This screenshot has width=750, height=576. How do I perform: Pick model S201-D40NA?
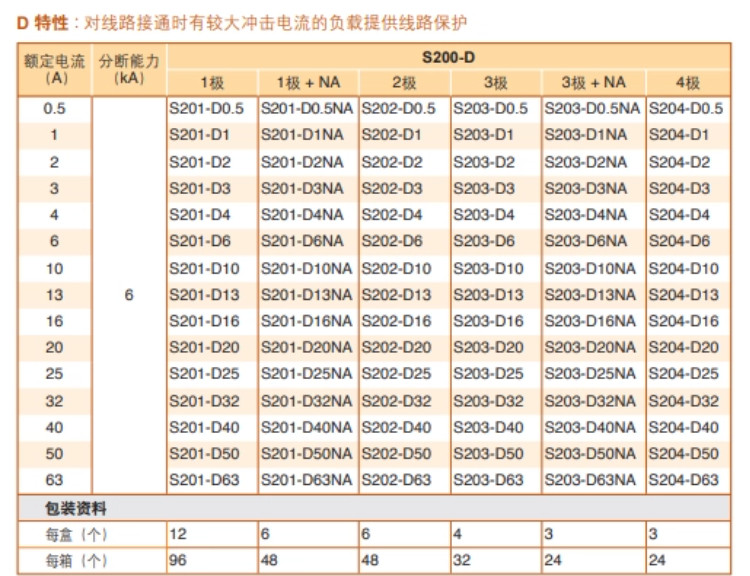pos(307,427)
